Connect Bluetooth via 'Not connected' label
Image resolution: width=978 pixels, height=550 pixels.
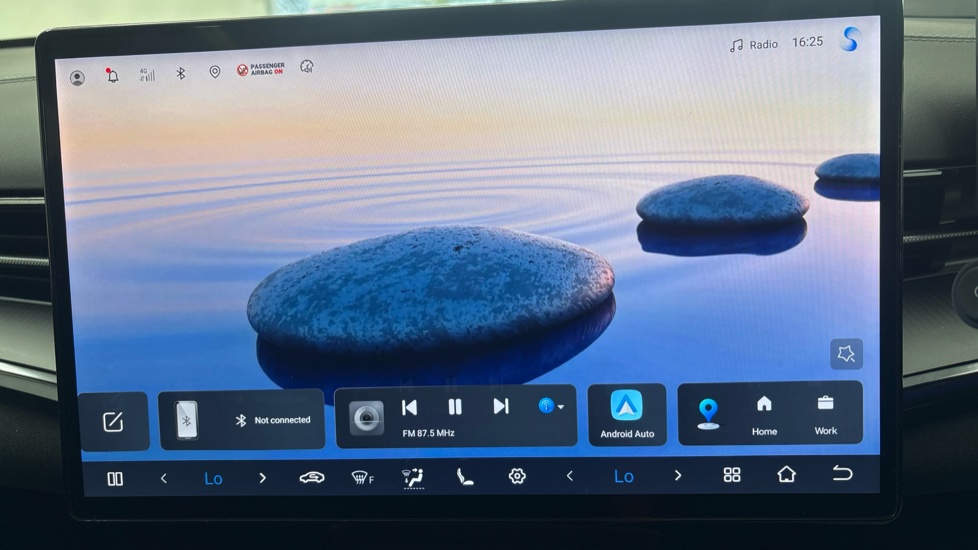[x=282, y=420]
